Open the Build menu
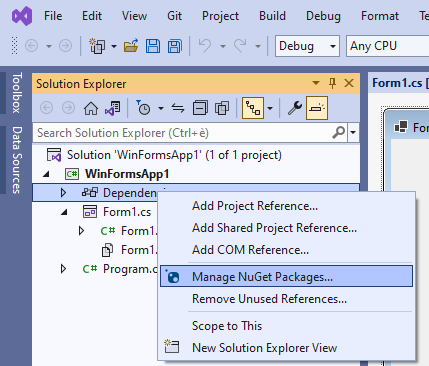 [272, 16]
